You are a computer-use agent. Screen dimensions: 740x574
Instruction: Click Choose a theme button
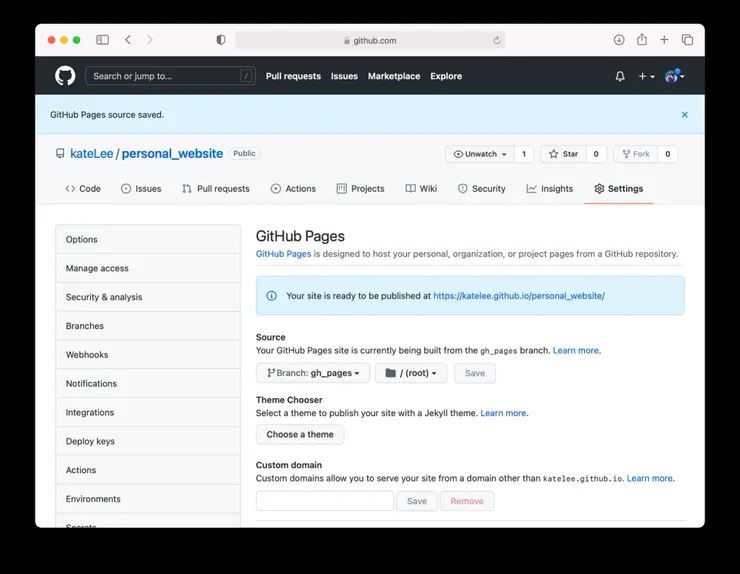[300, 434]
